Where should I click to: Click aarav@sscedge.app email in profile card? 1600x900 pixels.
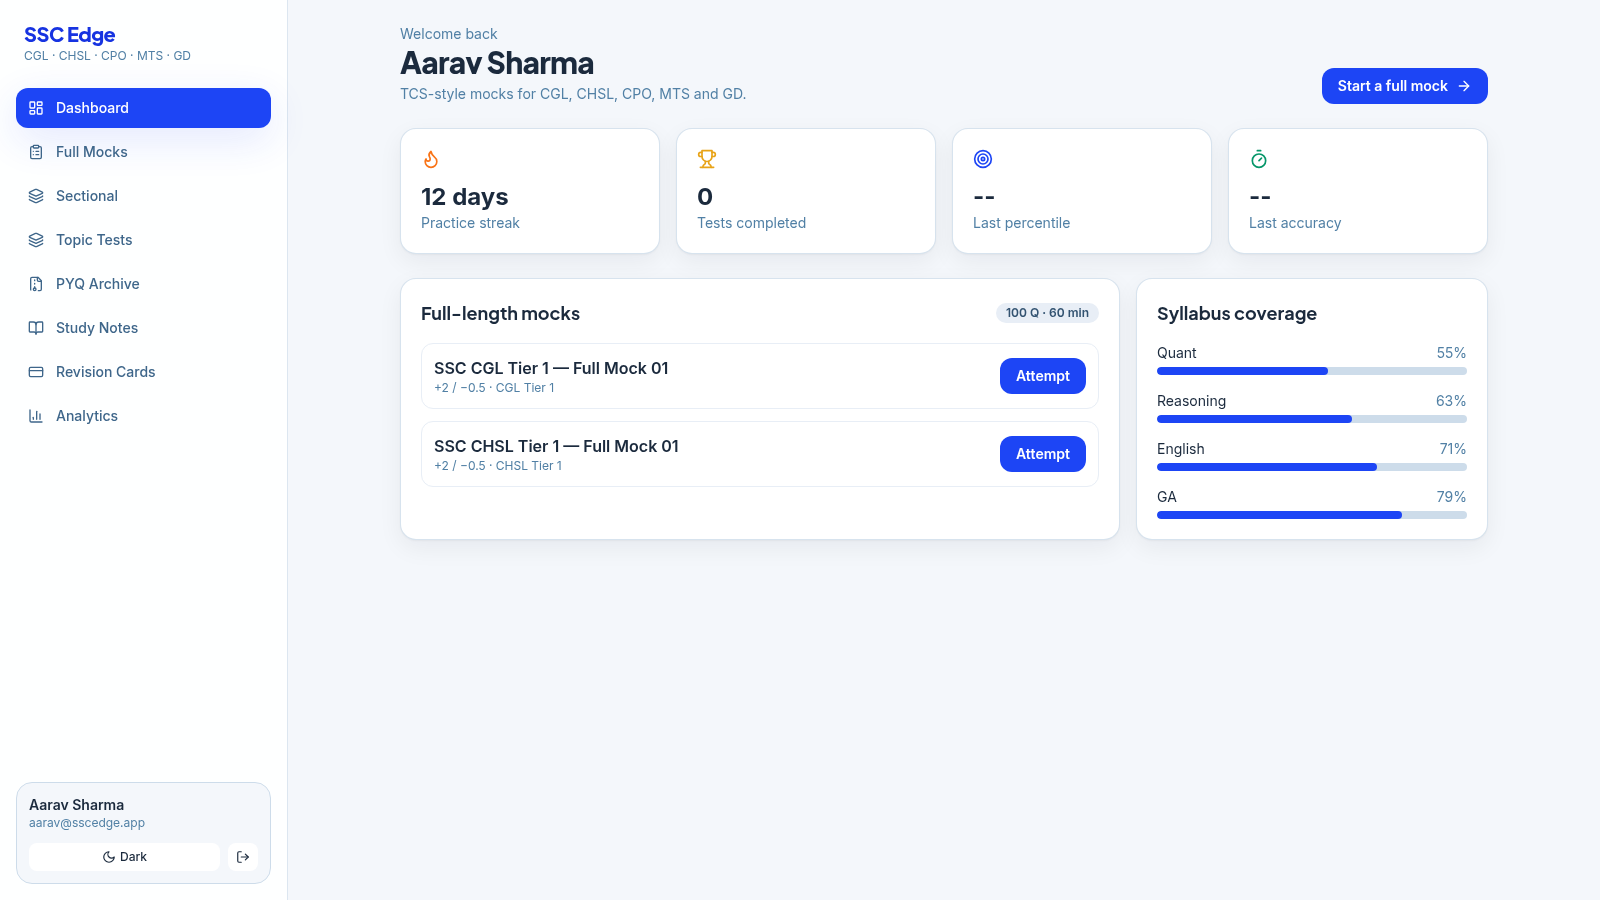(x=87, y=823)
